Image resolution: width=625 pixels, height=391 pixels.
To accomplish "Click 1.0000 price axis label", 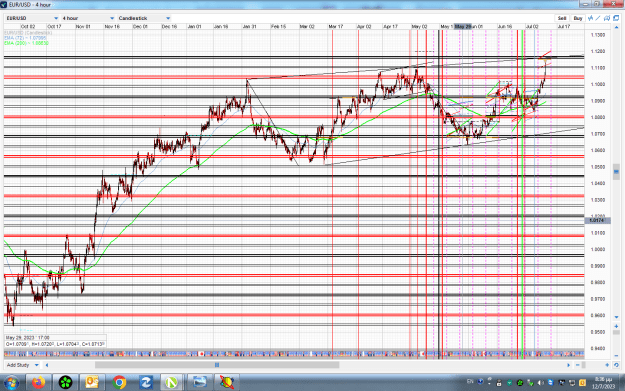I will click(598, 250).
